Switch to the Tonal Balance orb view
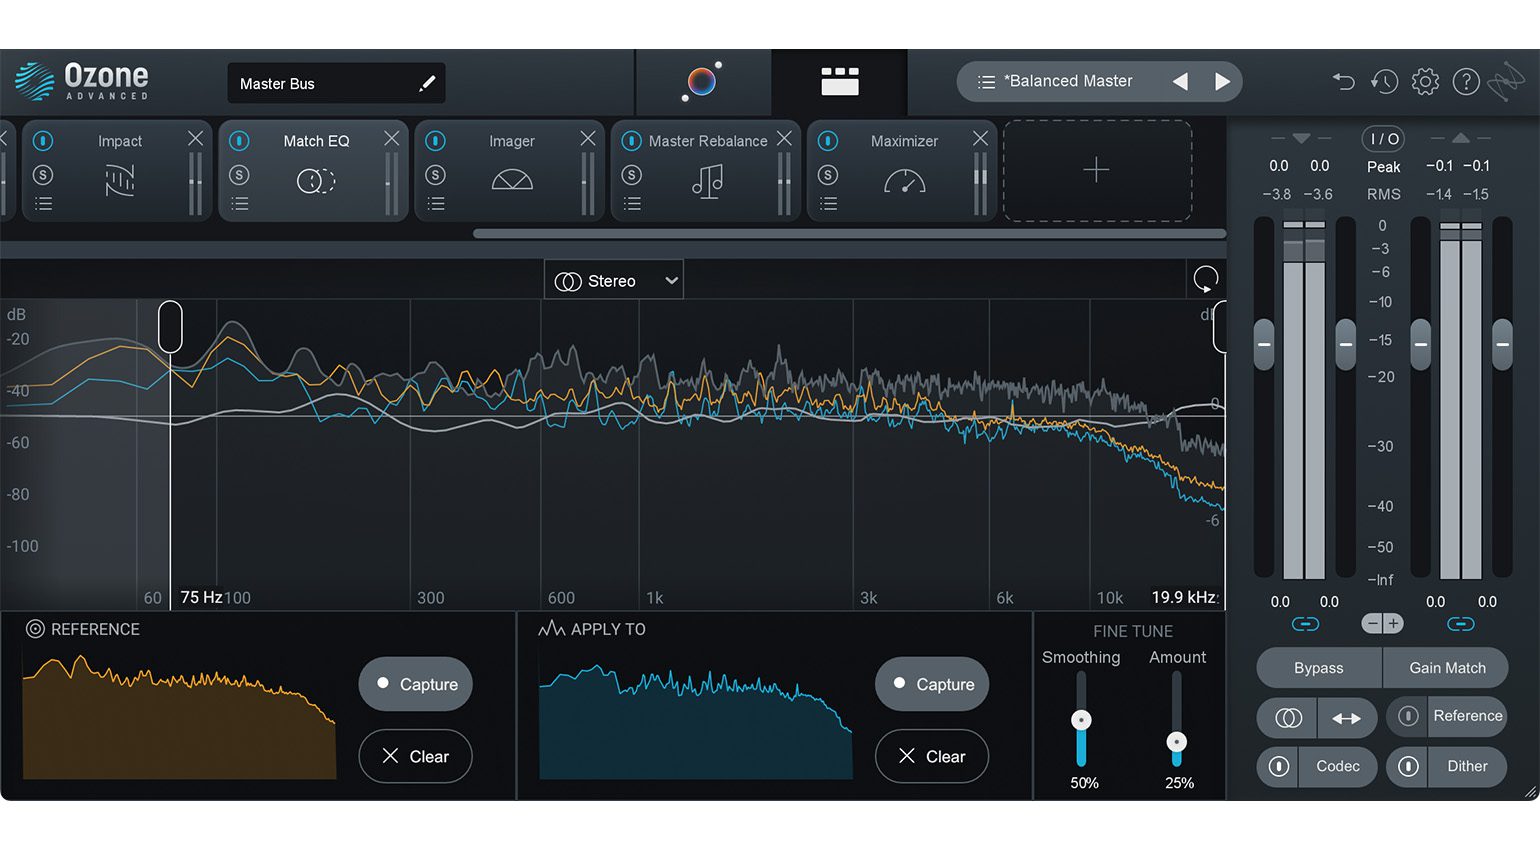The image size is (1540, 850). coord(701,82)
